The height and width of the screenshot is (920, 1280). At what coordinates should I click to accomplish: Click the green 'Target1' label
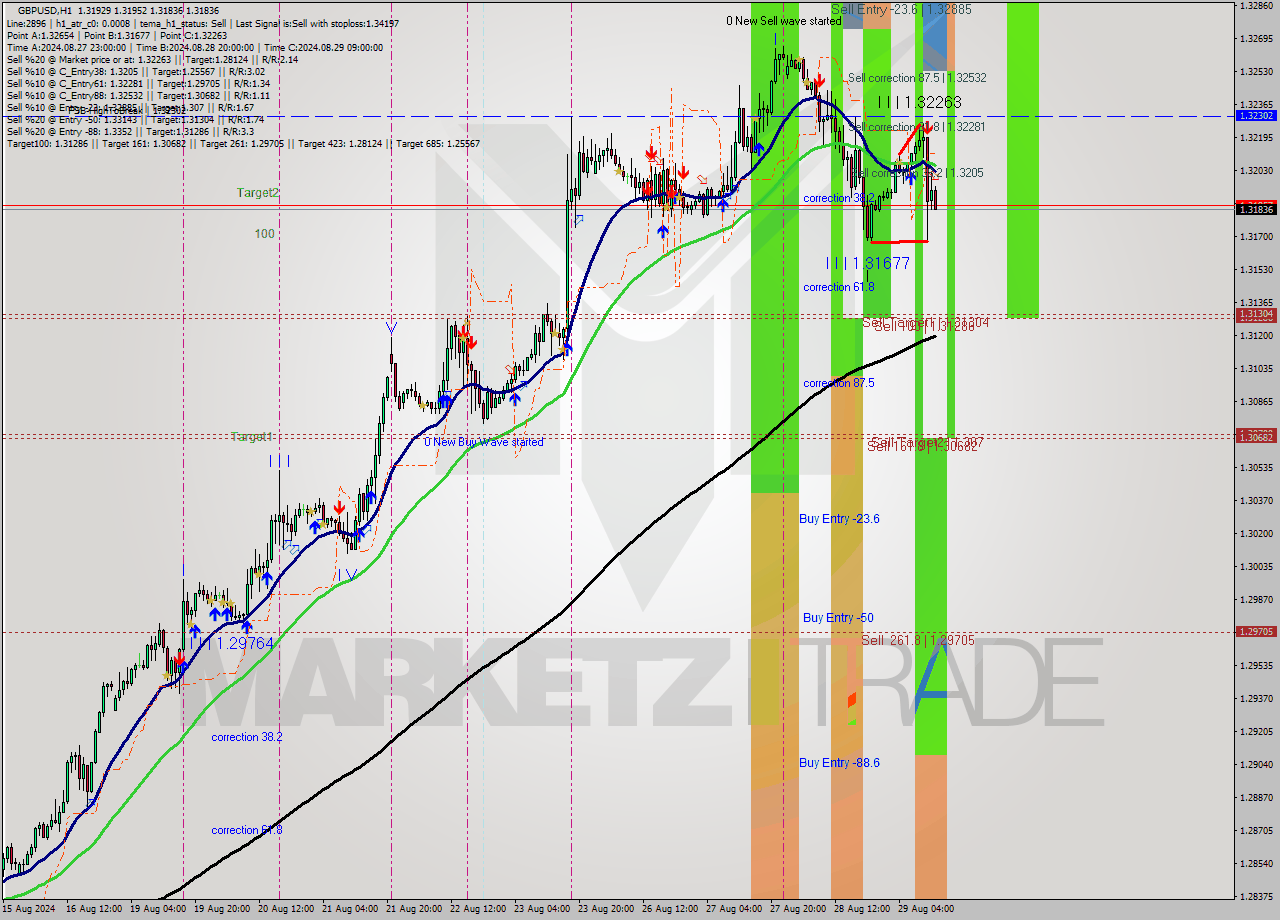pos(252,437)
